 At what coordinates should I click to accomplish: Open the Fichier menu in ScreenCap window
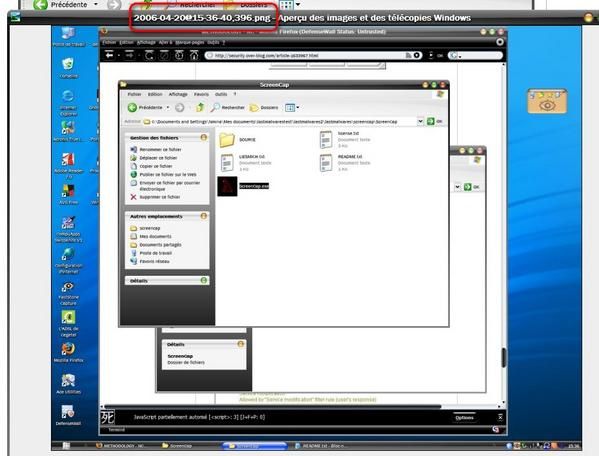(x=134, y=94)
